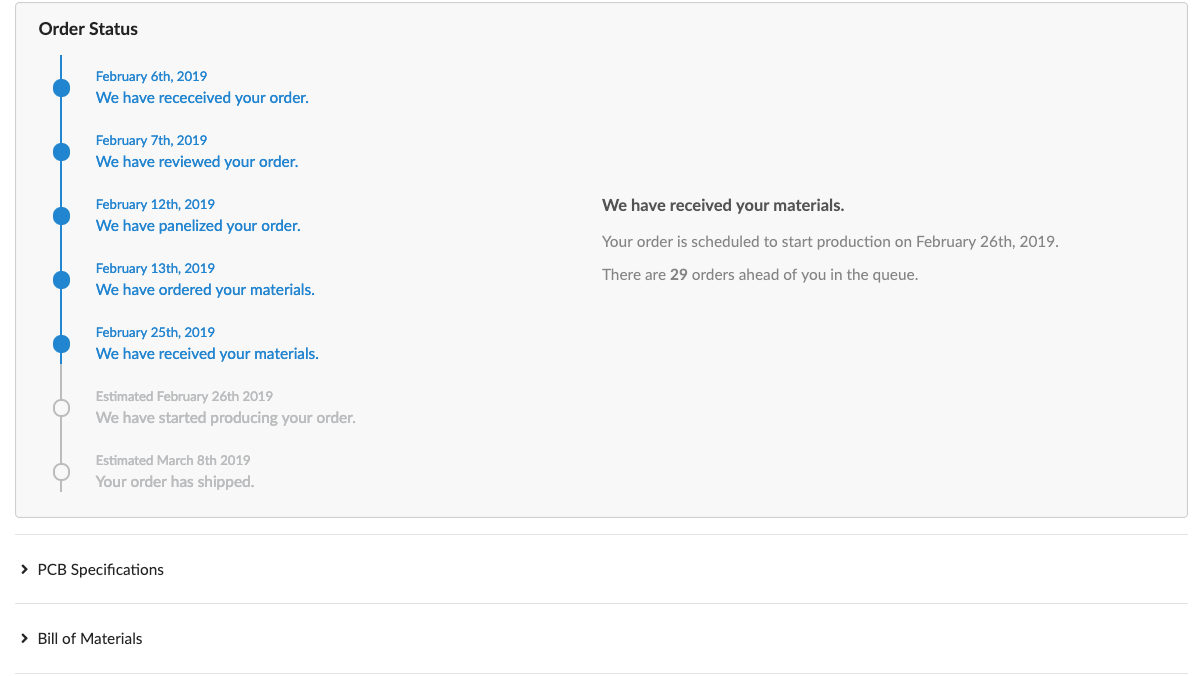1204x676 pixels.
Task: Click the dot next to "We have reviewed your order"
Action: pyautogui.click(x=61, y=151)
